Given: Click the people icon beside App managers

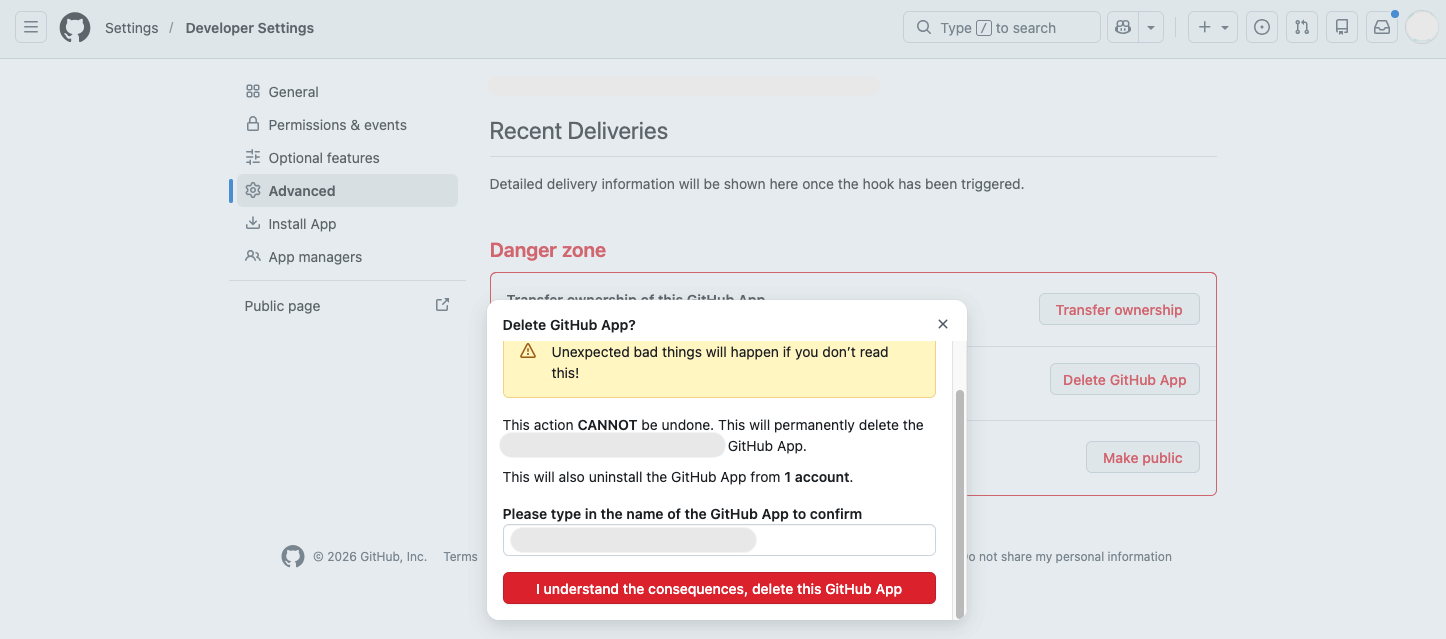Looking at the screenshot, I should (x=253, y=256).
